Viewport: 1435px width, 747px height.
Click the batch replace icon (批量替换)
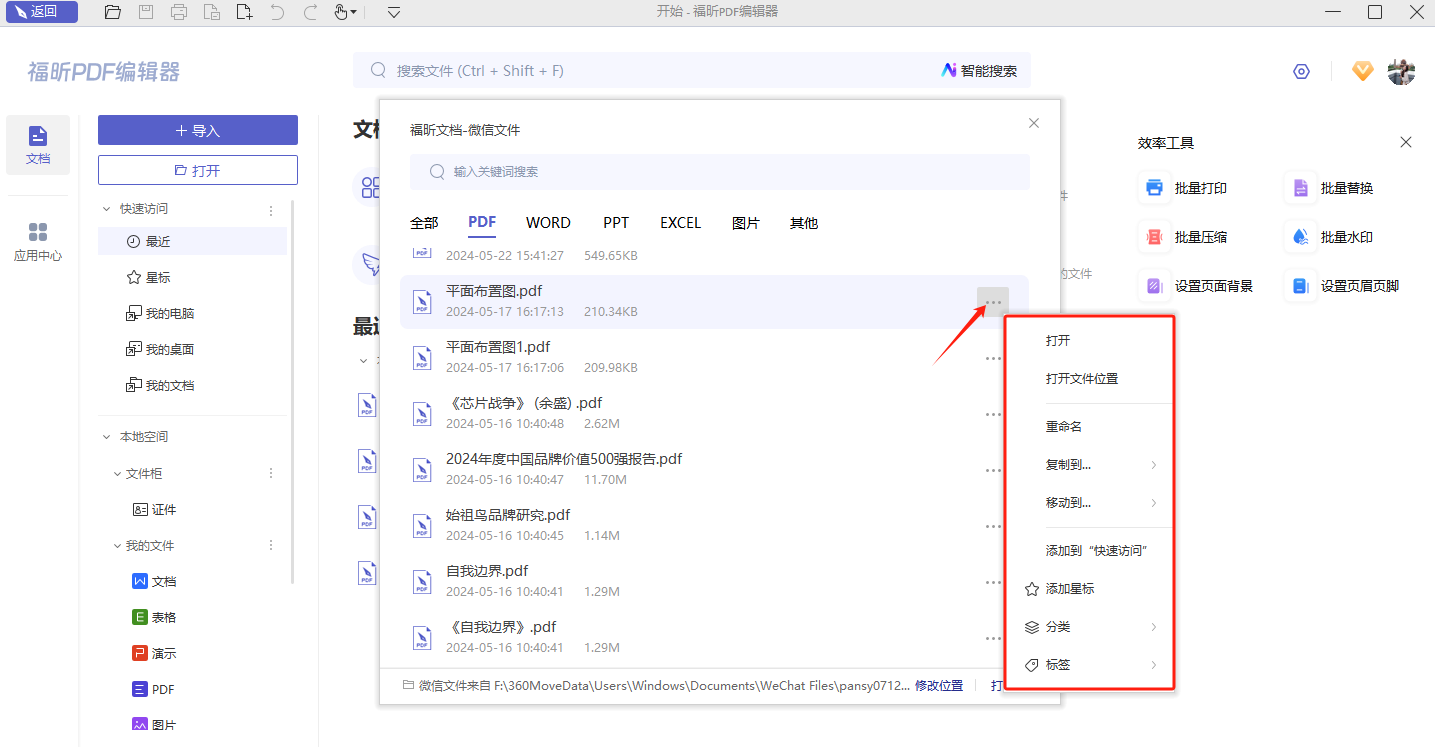click(x=1300, y=188)
